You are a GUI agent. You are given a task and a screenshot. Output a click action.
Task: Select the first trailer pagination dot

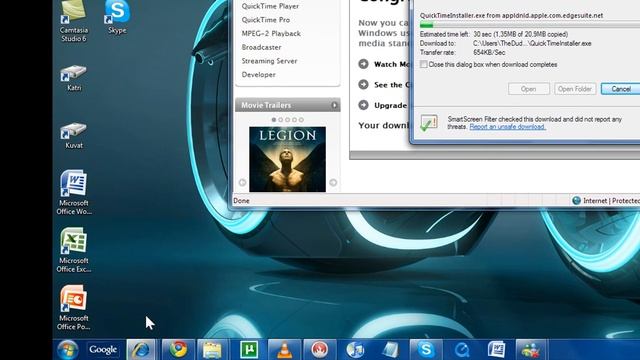[x=274, y=120]
